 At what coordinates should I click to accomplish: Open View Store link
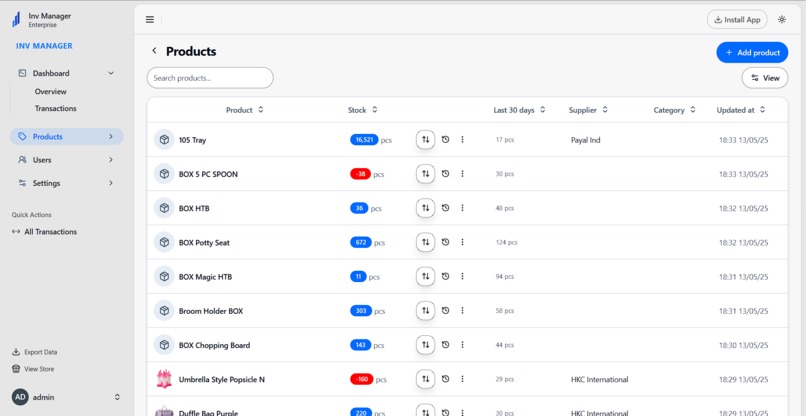click(x=33, y=369)
